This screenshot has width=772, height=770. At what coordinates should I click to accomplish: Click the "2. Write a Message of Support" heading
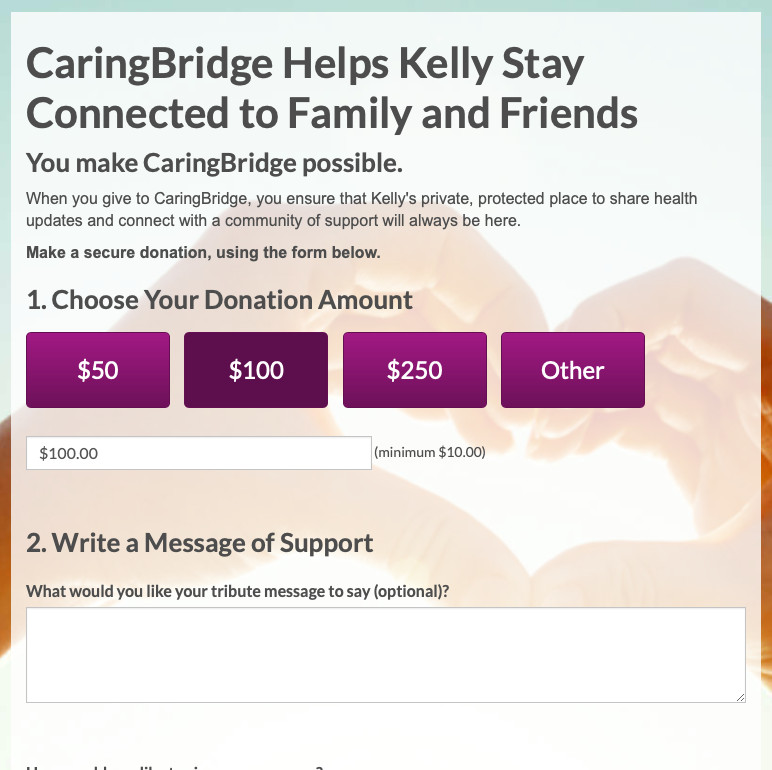200,543
